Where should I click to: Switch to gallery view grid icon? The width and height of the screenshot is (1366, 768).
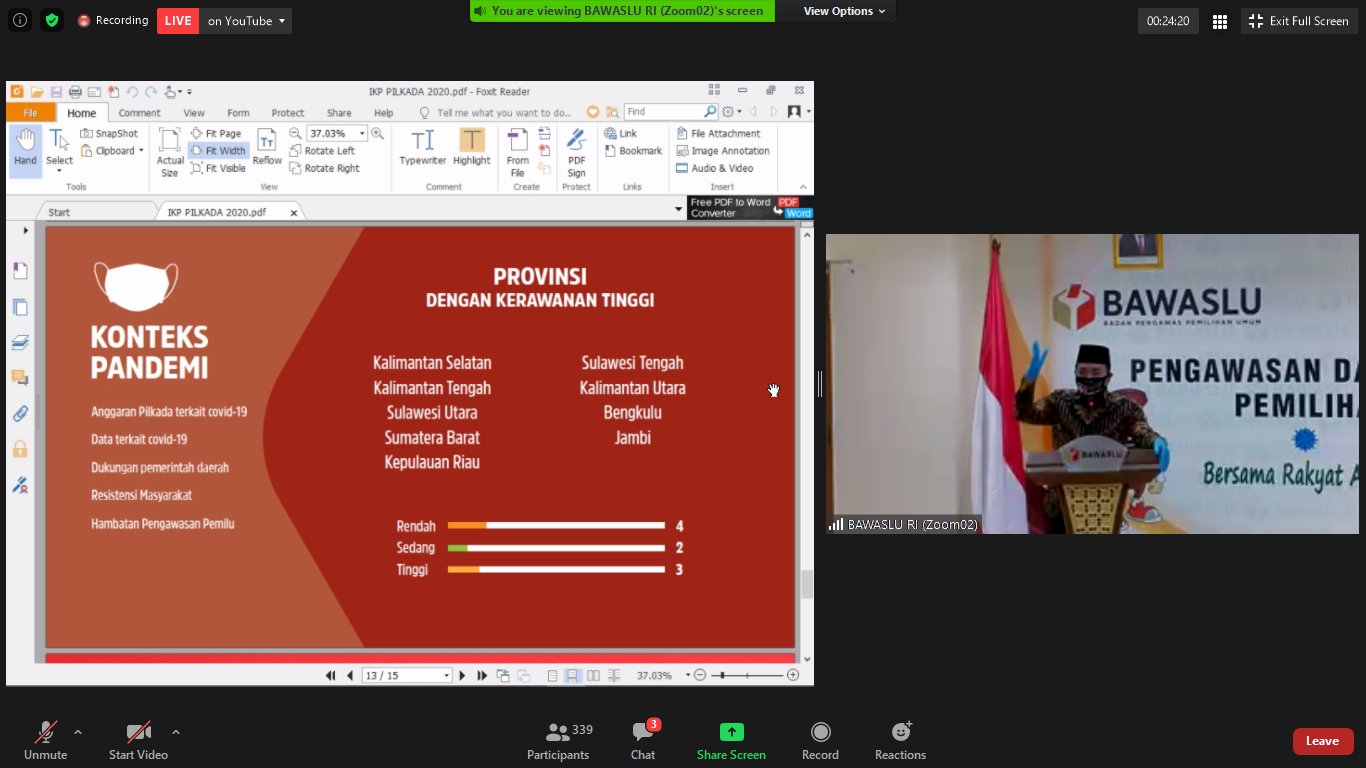pyautogui.click(x=1219, y=21)
